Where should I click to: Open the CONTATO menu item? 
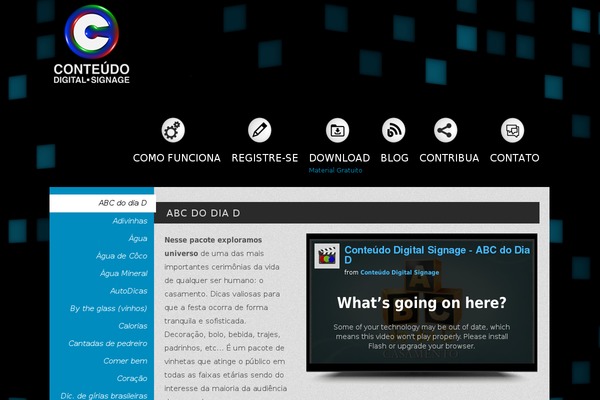pyautogui.click(x=515, y=158)
